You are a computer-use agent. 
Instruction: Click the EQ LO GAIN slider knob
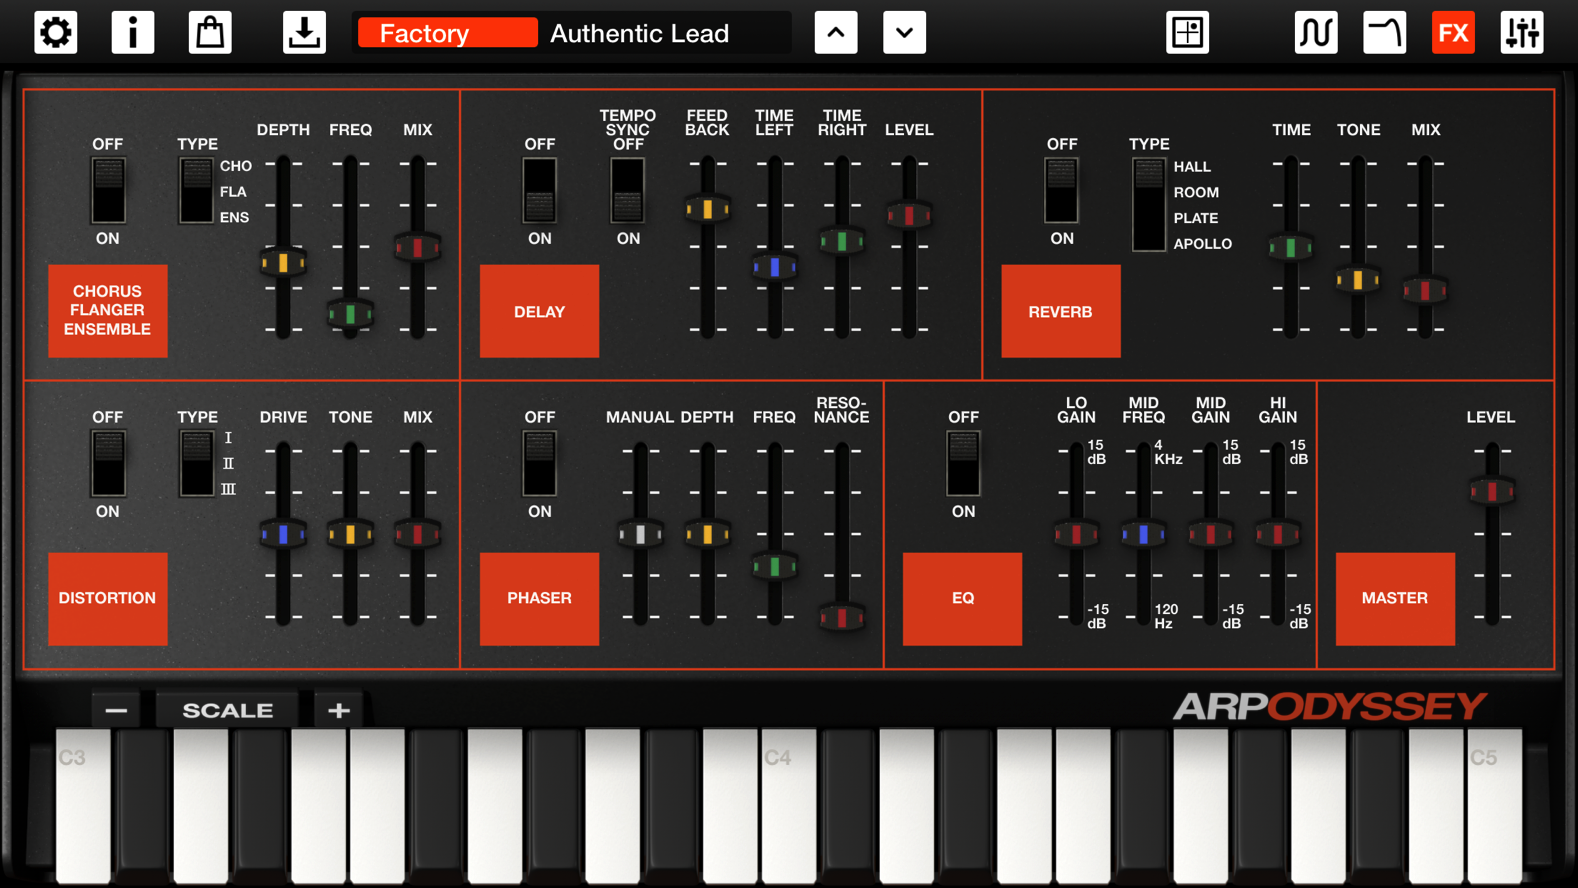(1076, 534)
